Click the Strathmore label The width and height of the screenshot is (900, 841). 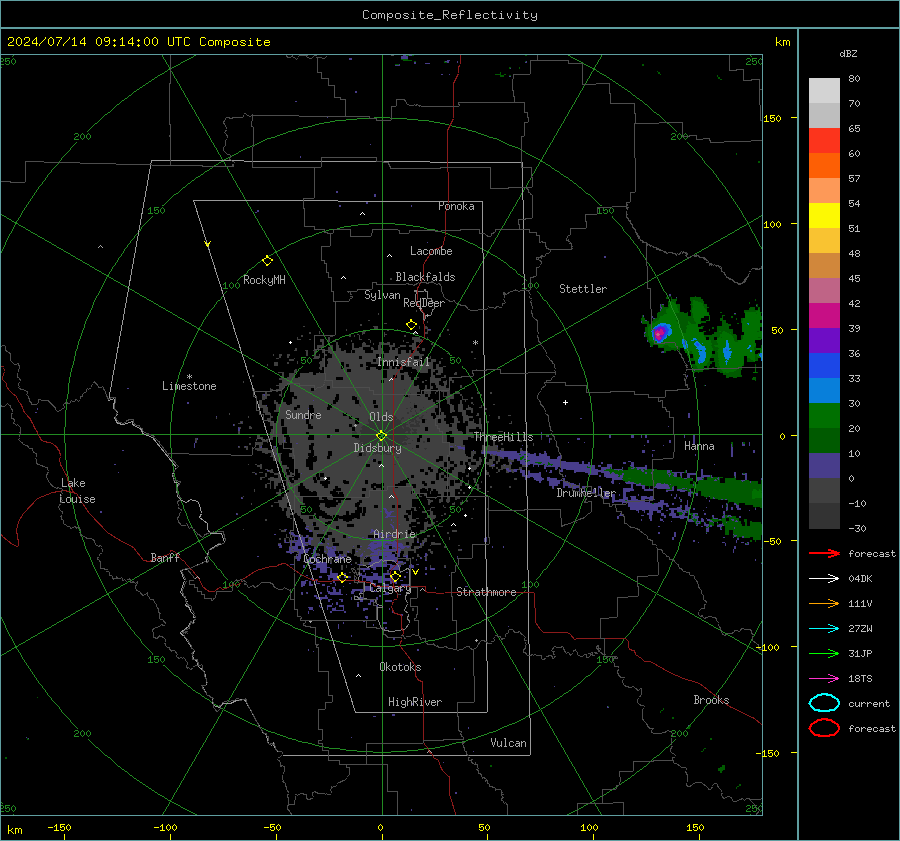[486, 592]
